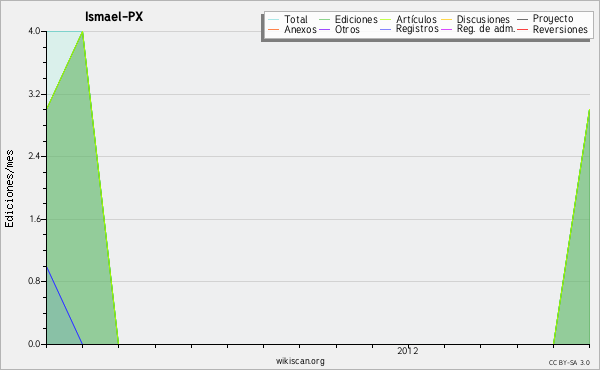The image size is (600, 370).
Task: Click the wikiscan.org caption
Action: [300, 361]
